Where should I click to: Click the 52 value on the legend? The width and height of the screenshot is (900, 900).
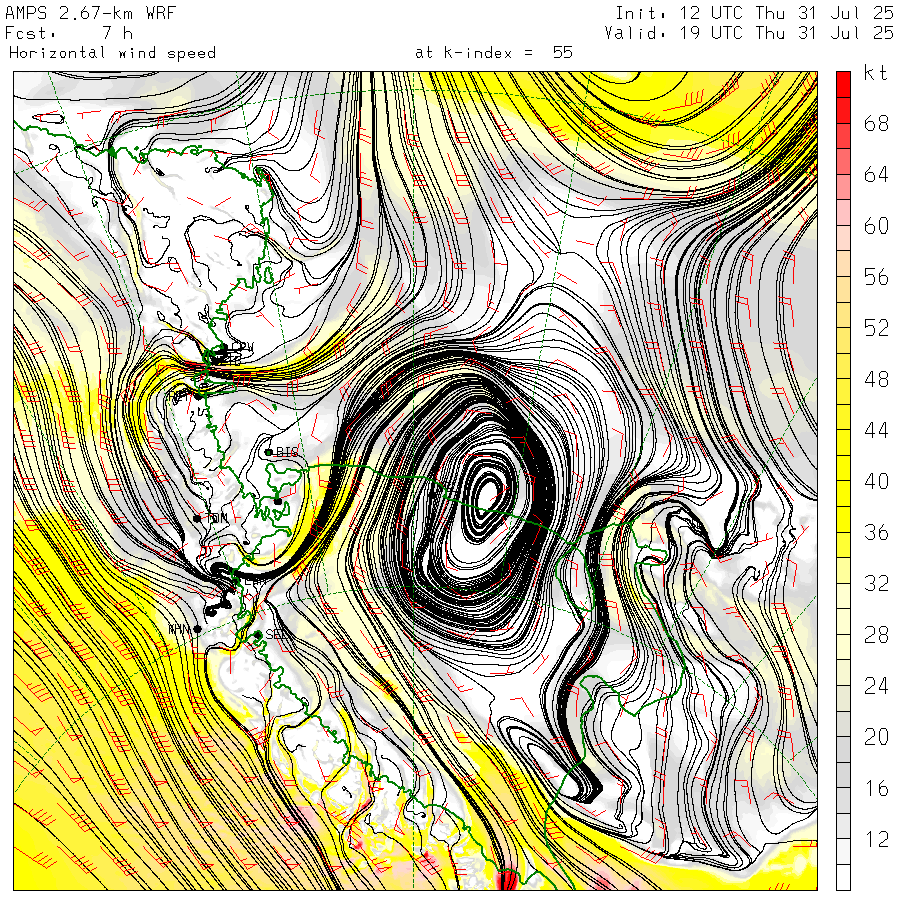pyautogui.click(x=876, y=328)
